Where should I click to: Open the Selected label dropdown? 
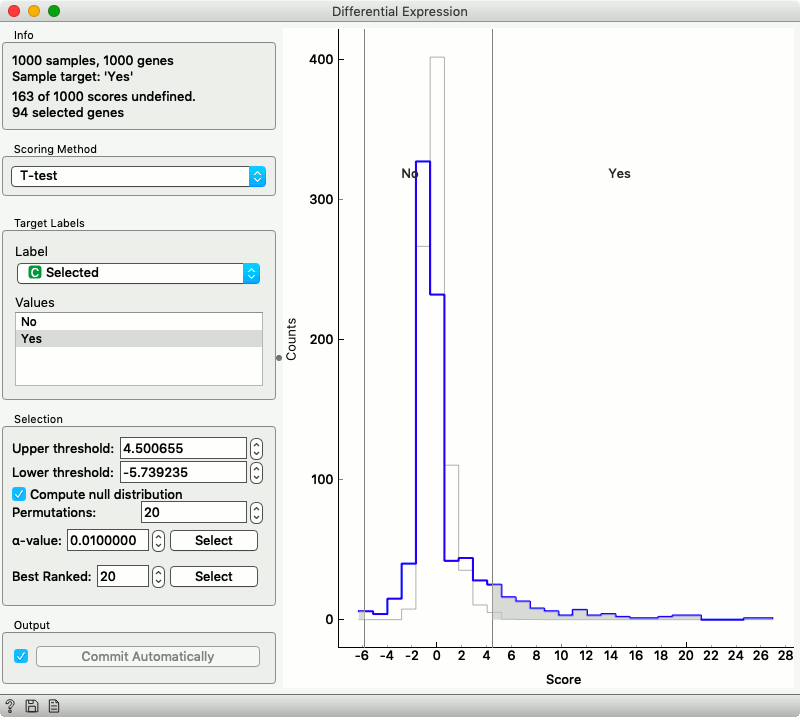click(x=138, y=273)
